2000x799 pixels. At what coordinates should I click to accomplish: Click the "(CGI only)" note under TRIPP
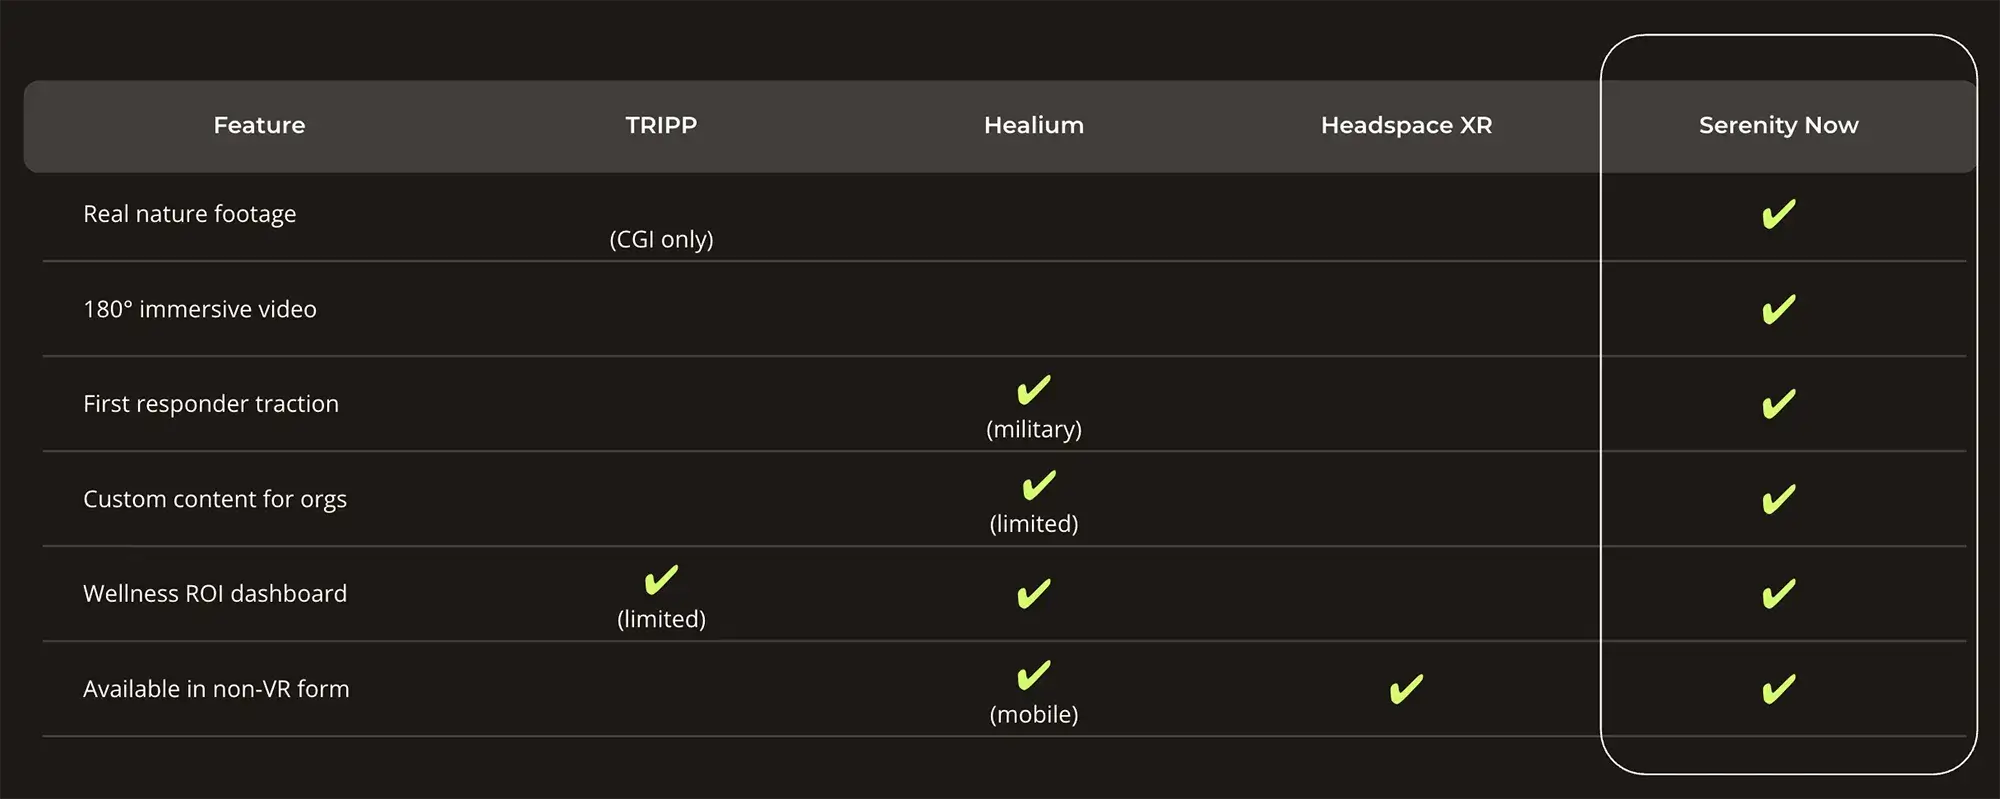(x=661, y=239)
